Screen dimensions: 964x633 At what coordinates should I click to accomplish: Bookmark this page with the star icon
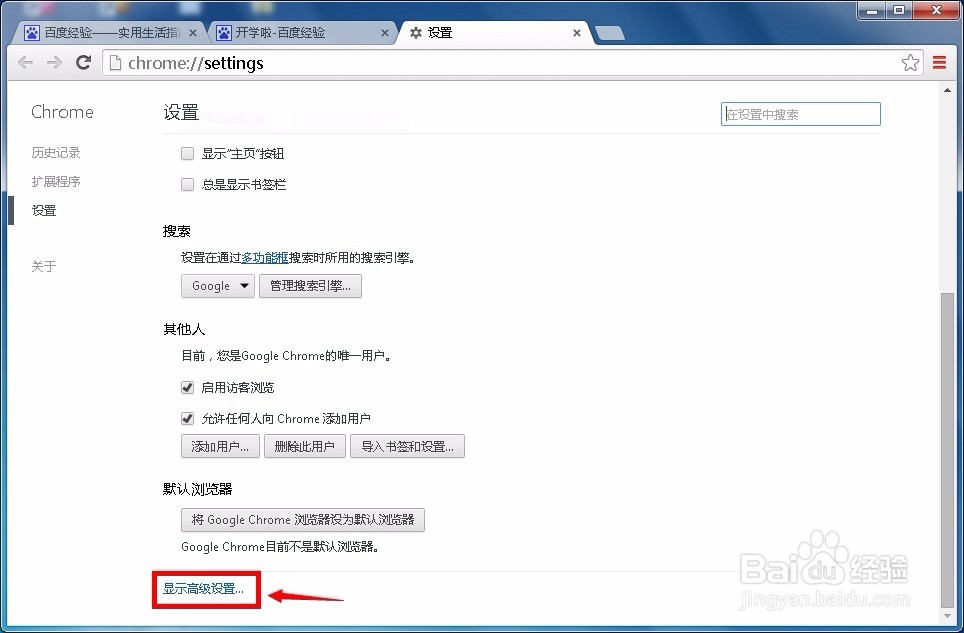(x=911, y=63)
